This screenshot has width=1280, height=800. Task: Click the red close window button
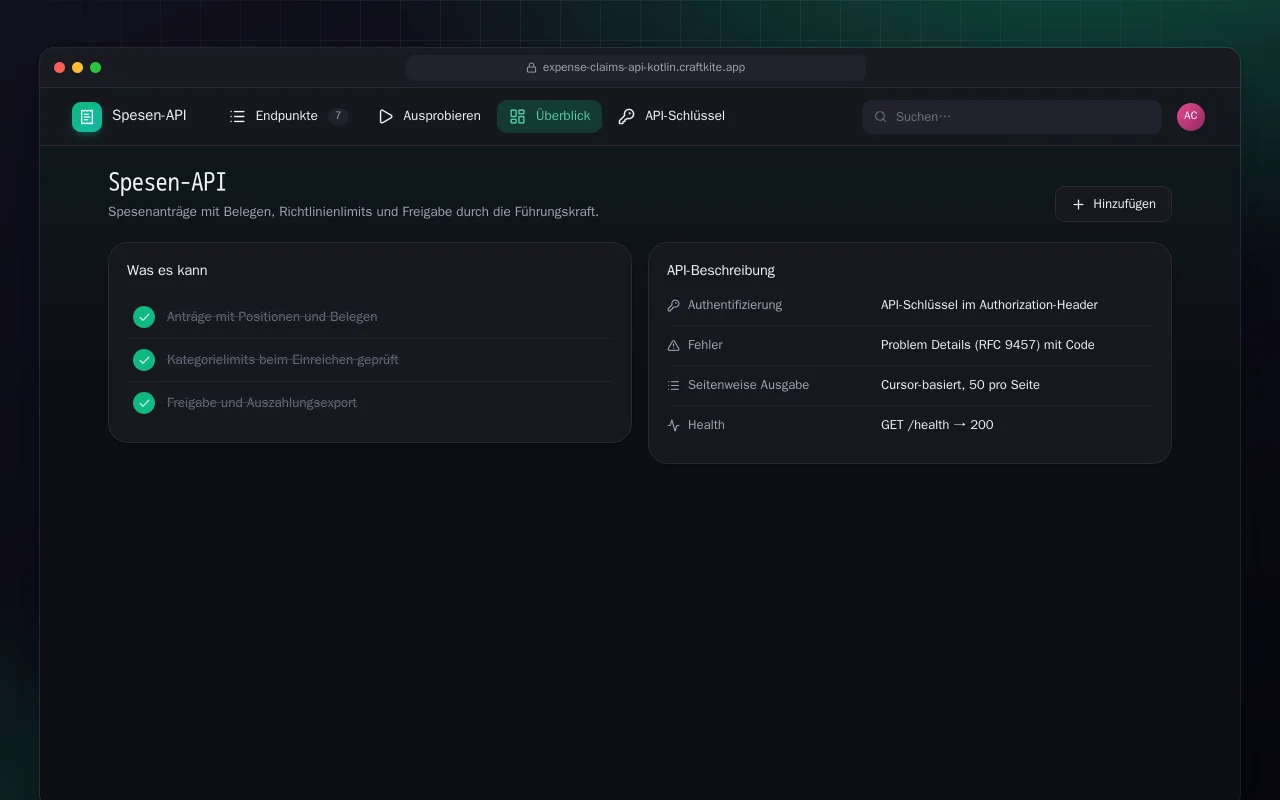coord(59,68)
